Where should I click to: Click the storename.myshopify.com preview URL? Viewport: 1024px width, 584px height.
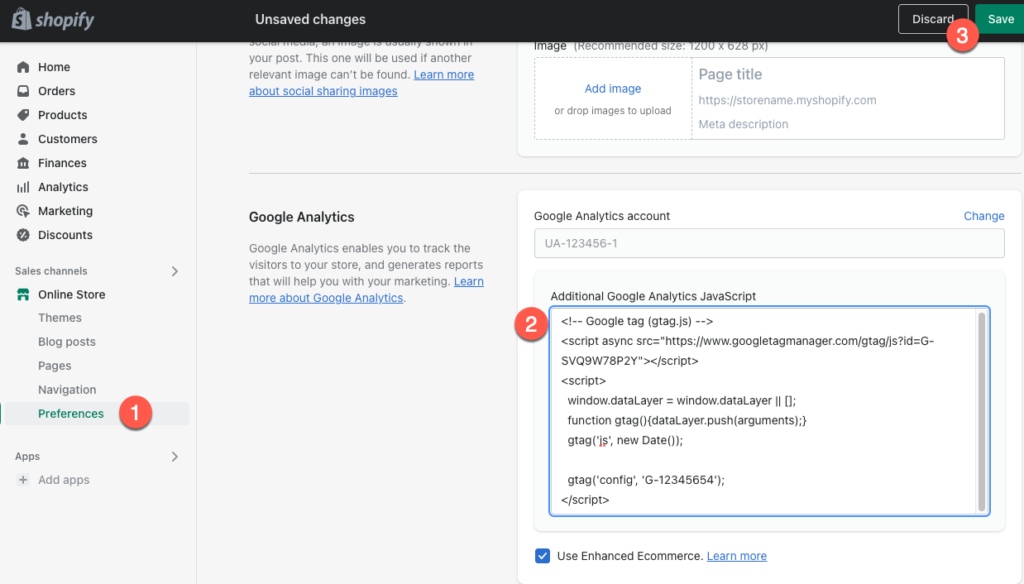coord(787,100)
